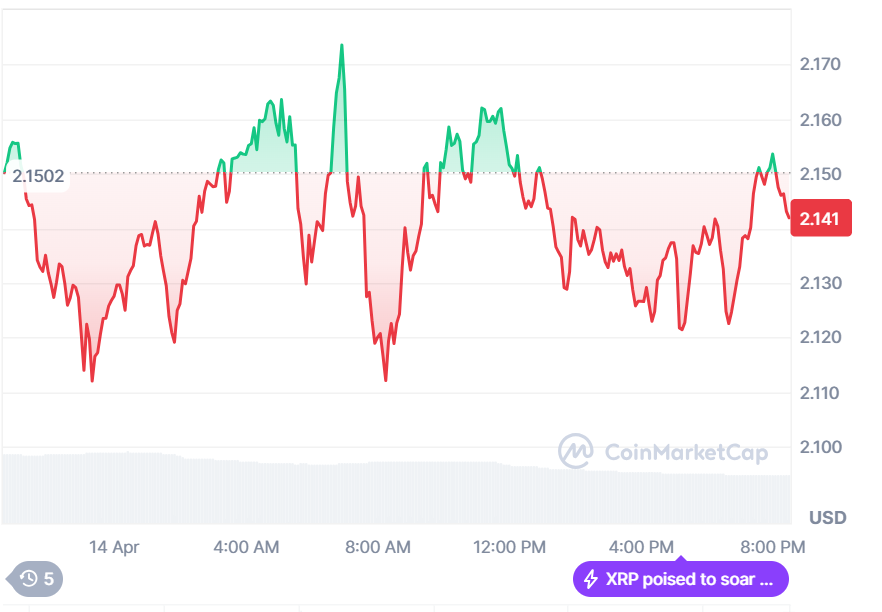
Task: Click the lightning bolt icon on XRP tag
Action: [x=591, y=579]
